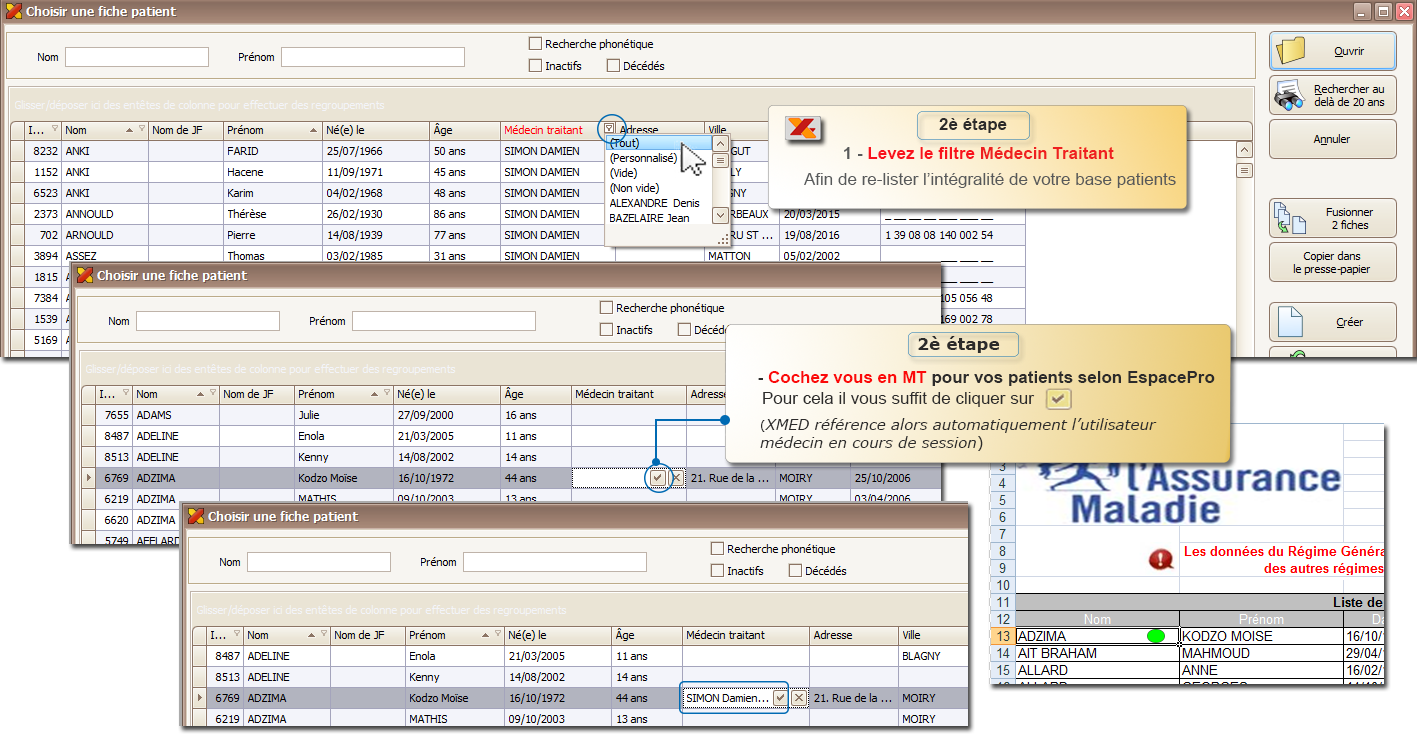This screenshot has height=744, width=1417.
Task: Enable Recherche phonétique in the top window
Action: (536, 44)
